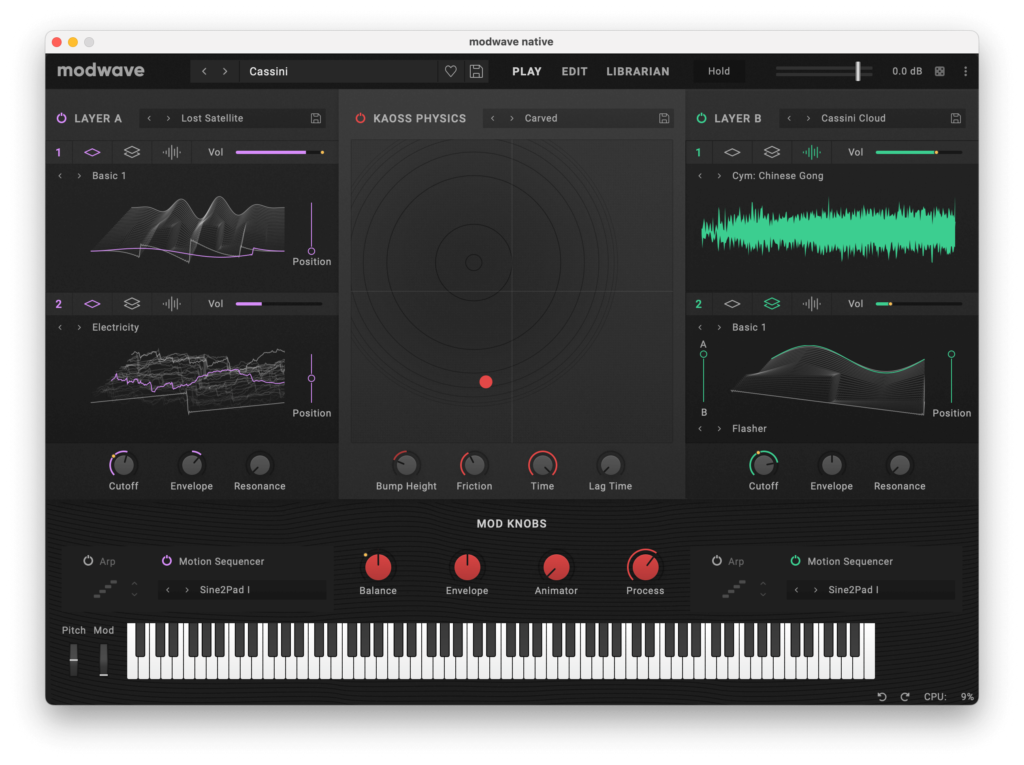Select single wavetable mode for Layer A oscillator 2
This screenshot has height=765, width=1024.
92,304
